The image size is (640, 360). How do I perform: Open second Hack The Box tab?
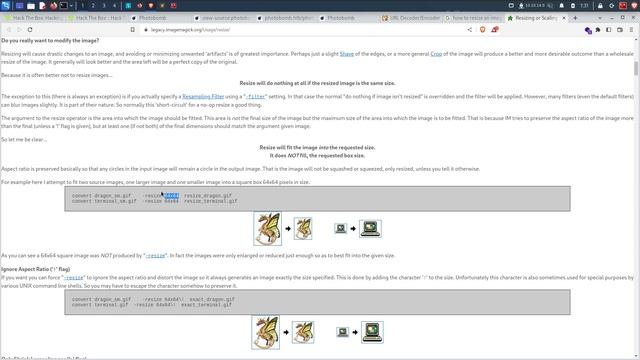96,18
